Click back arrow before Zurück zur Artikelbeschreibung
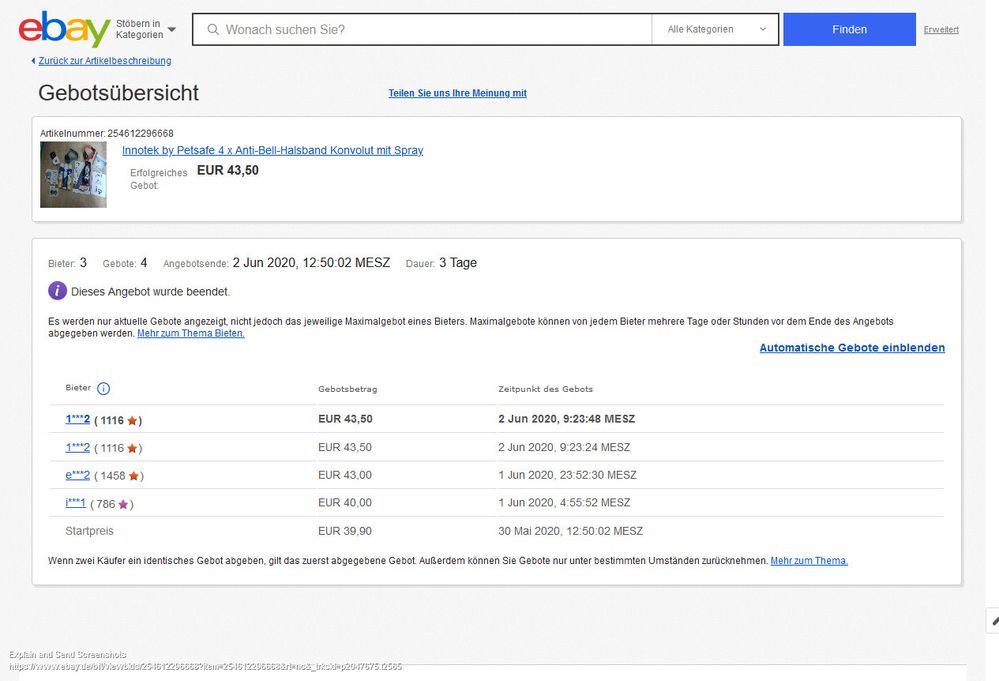 33,61
